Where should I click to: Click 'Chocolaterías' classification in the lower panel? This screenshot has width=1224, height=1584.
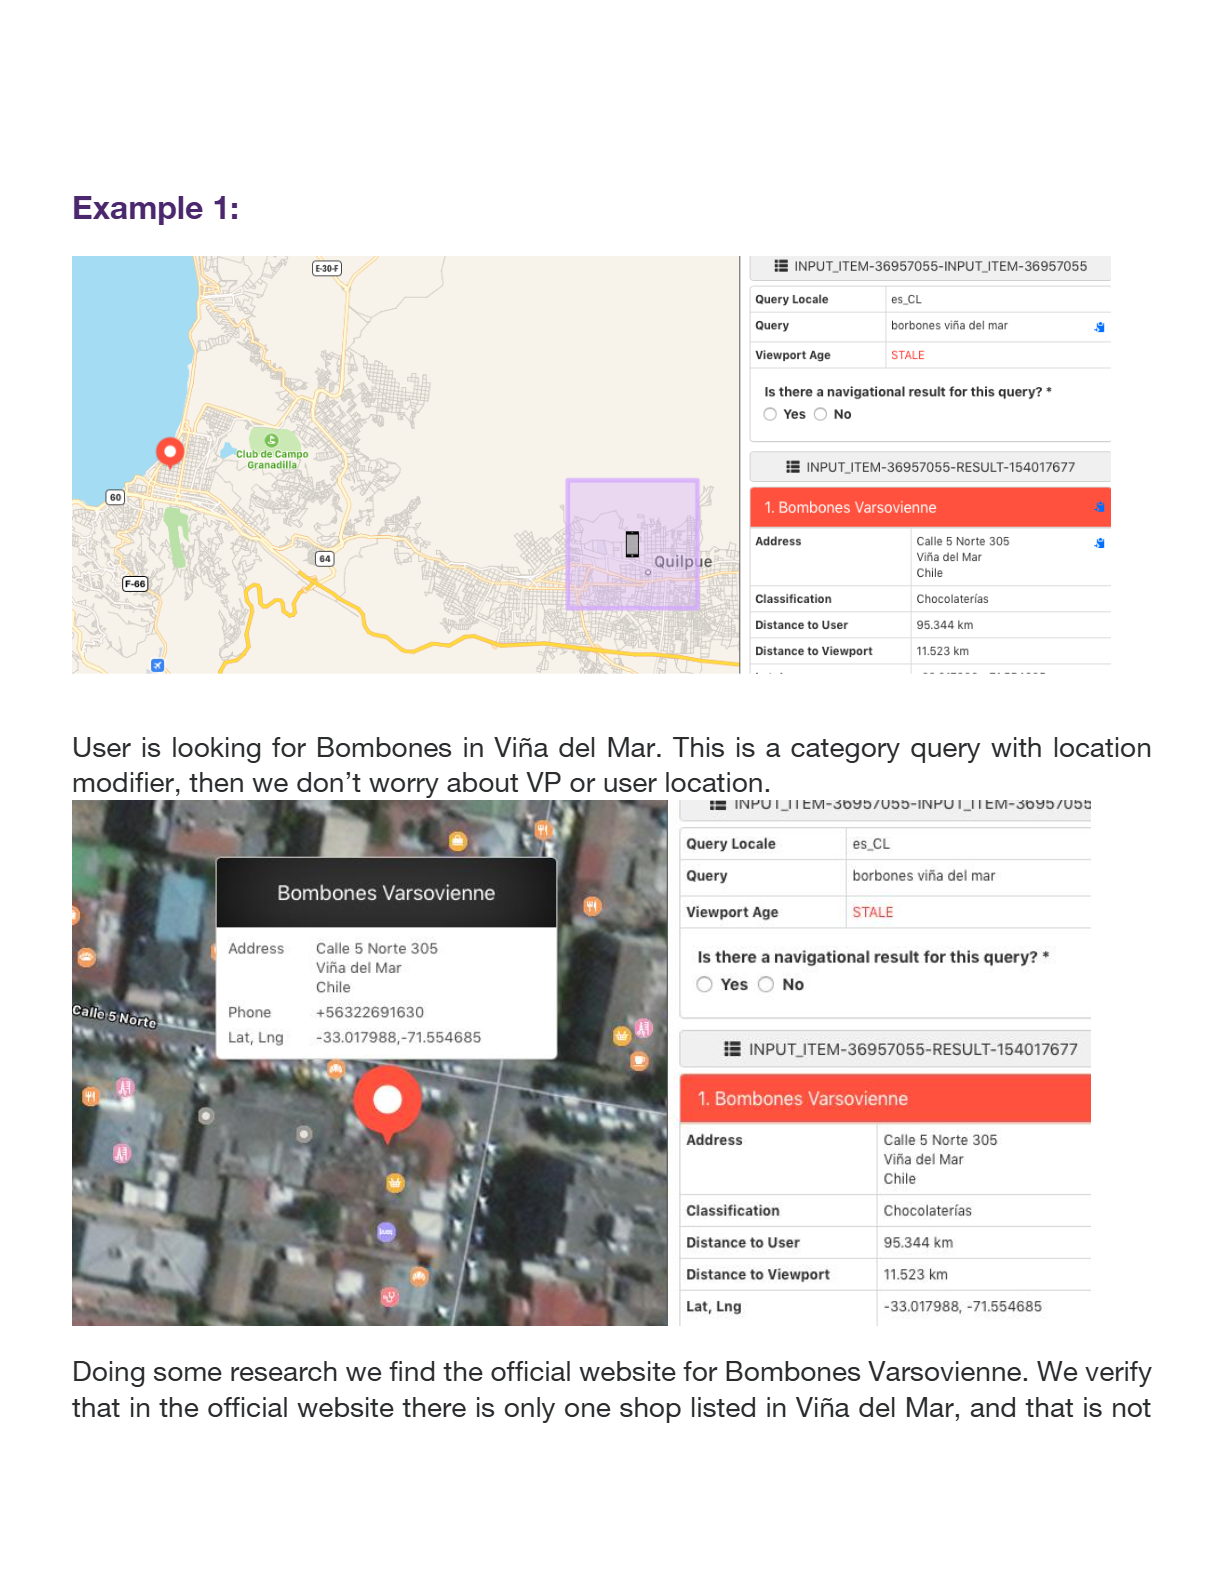[928, 1210]
